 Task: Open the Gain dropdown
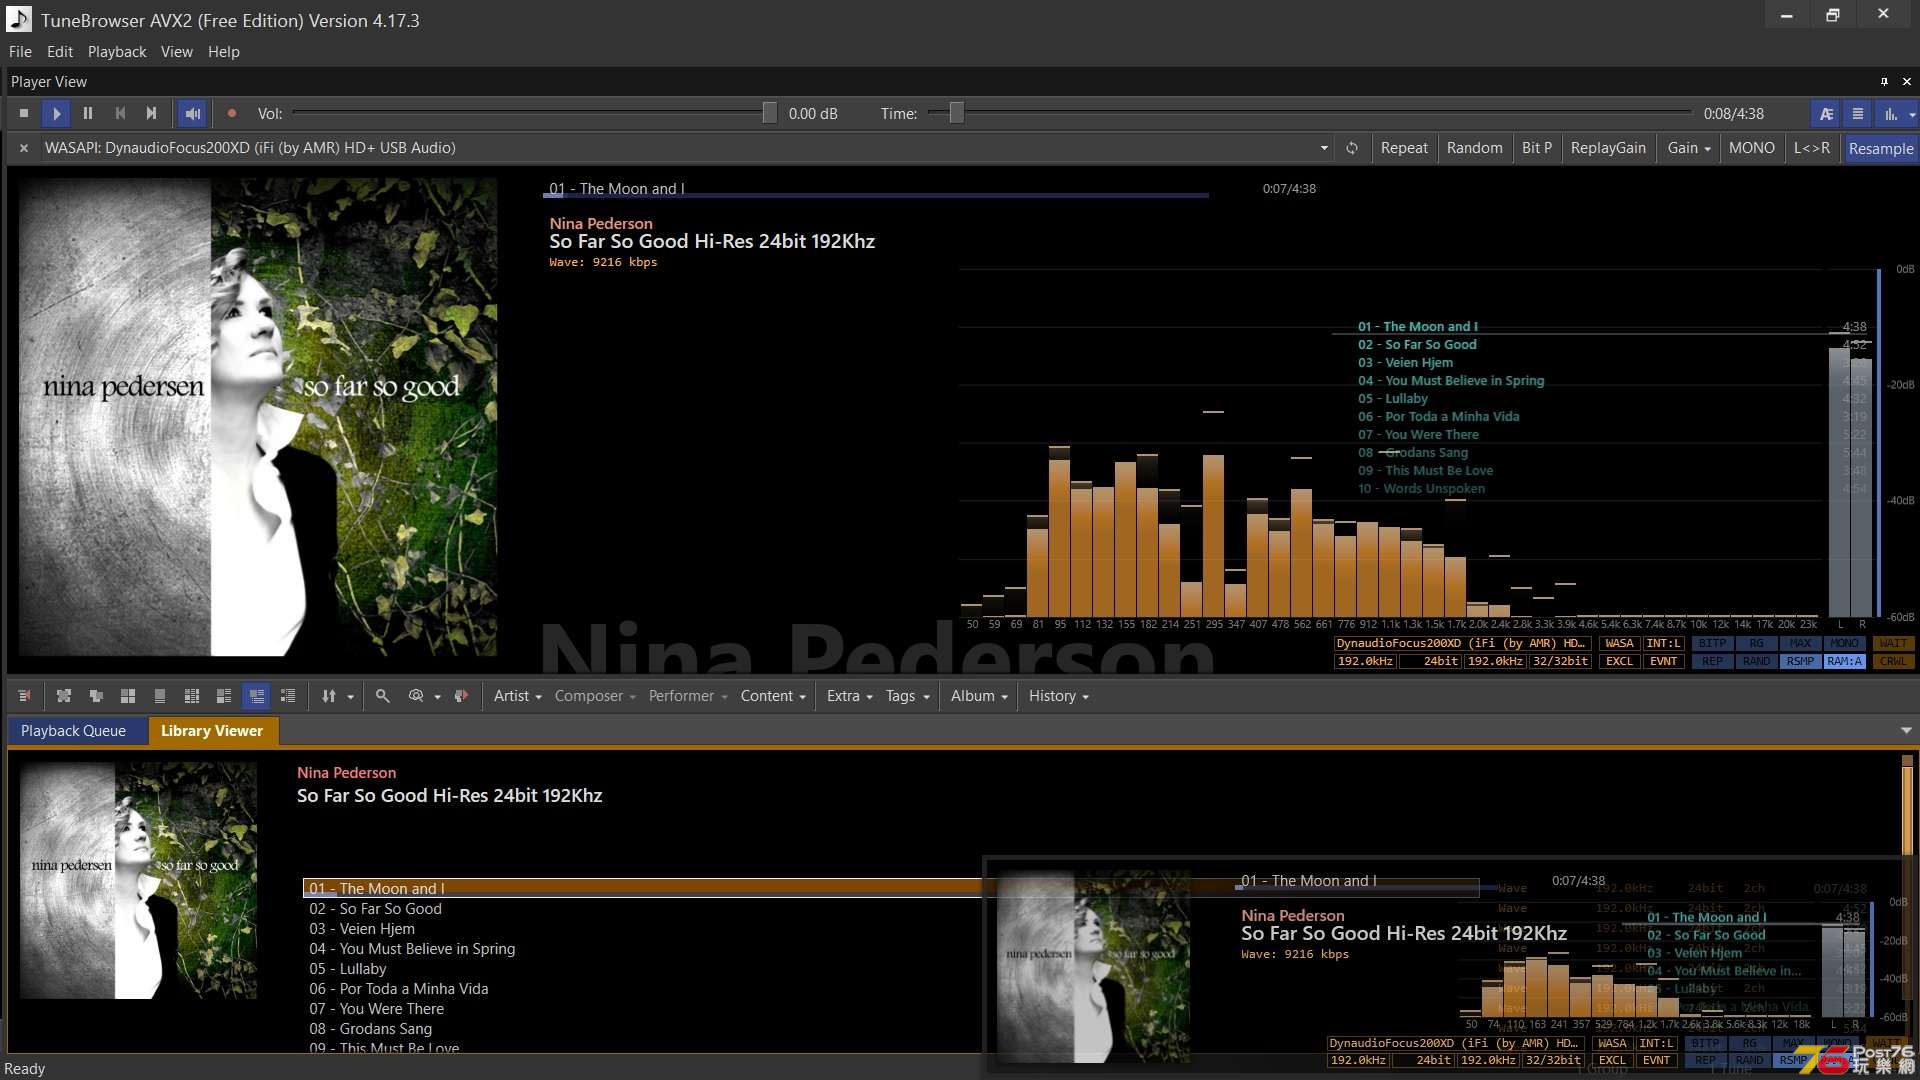click(1688, 148)
